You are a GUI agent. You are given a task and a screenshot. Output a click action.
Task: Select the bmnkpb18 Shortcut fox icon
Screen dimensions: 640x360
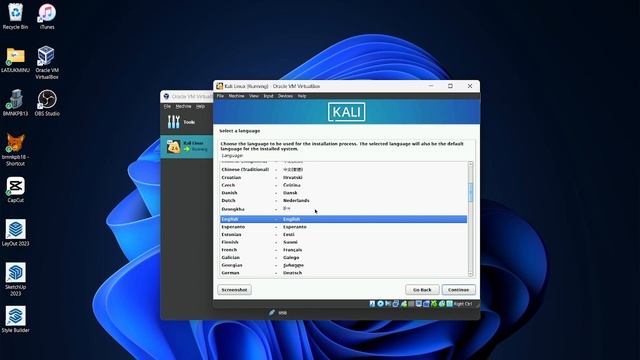(x=15, y=149)
